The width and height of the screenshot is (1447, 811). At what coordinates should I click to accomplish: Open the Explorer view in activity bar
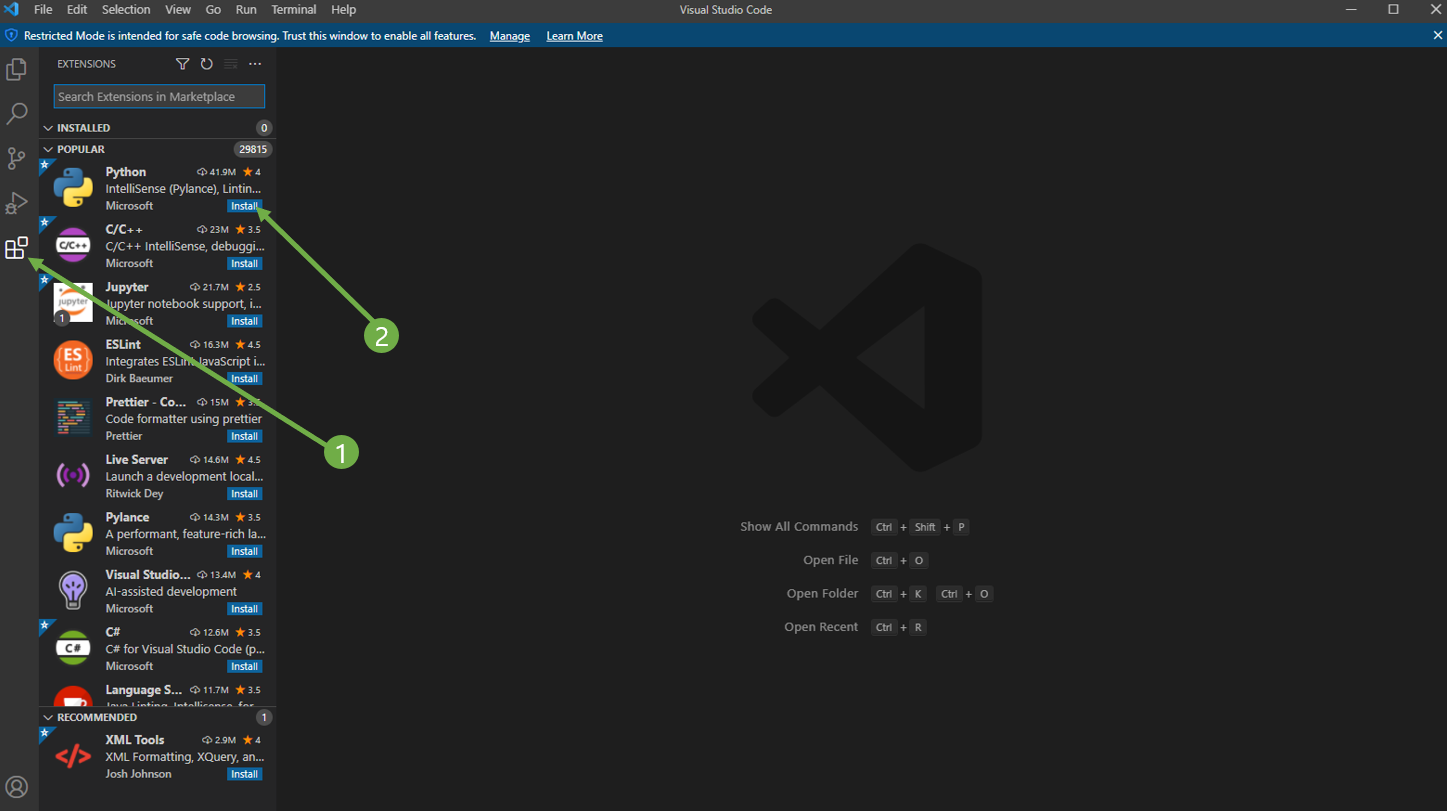[17, 70]
